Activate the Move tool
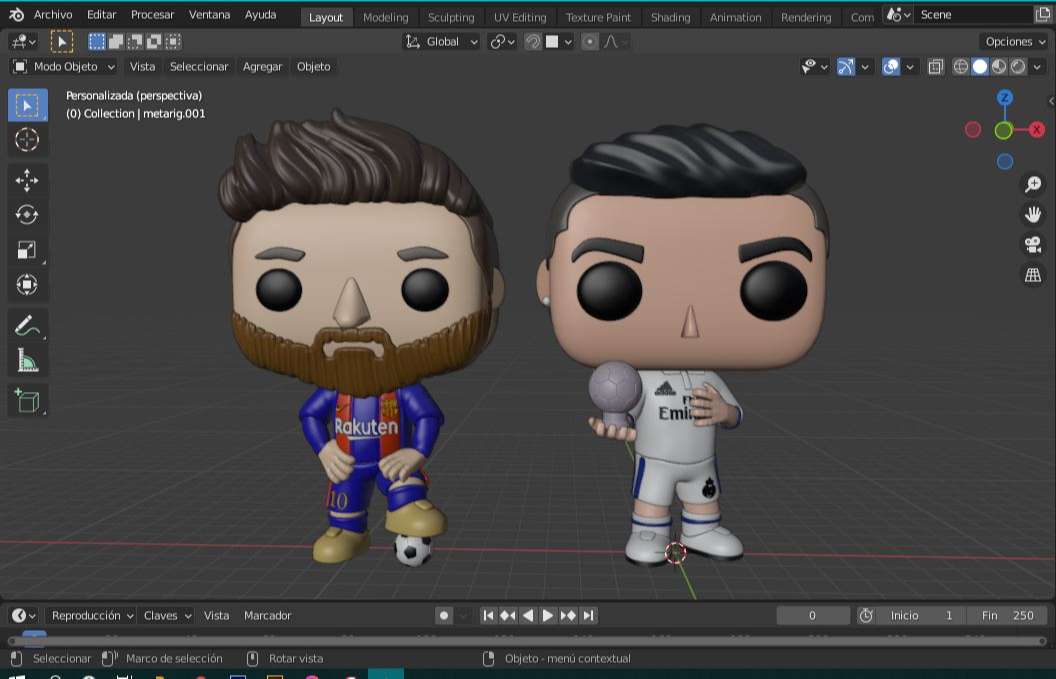Image resolution: width=1056 pixels, height=679 pixels. coord(28,180)
